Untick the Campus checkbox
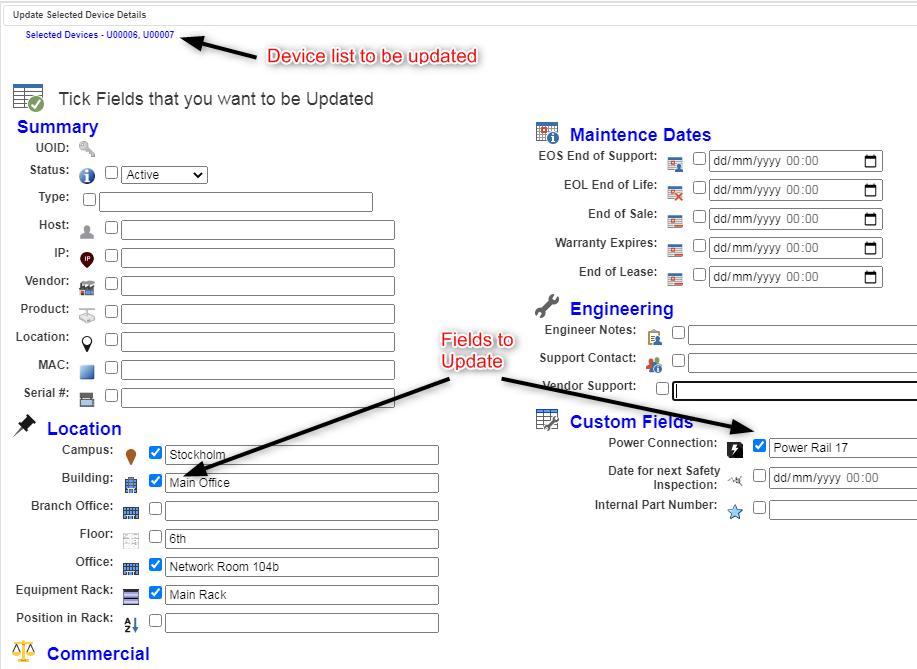This screenshot has width=917, height=669. coord(155,452)
